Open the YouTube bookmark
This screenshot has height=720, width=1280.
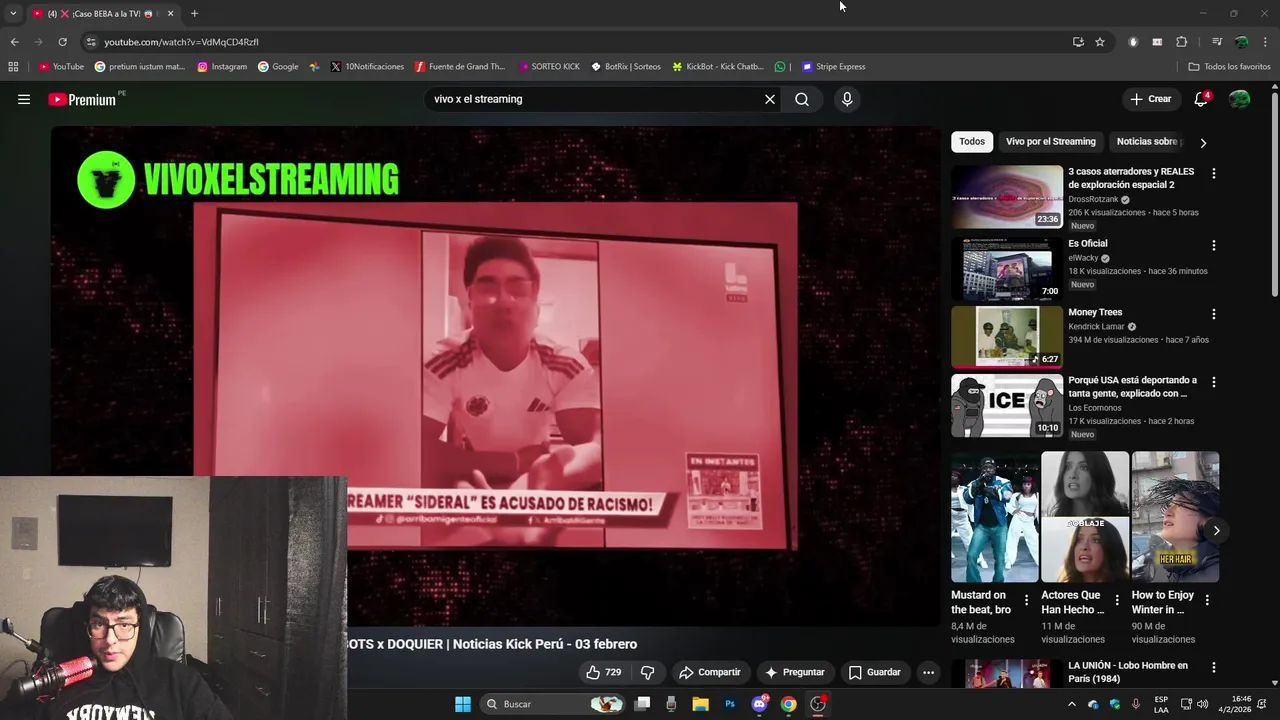[61, 67]
